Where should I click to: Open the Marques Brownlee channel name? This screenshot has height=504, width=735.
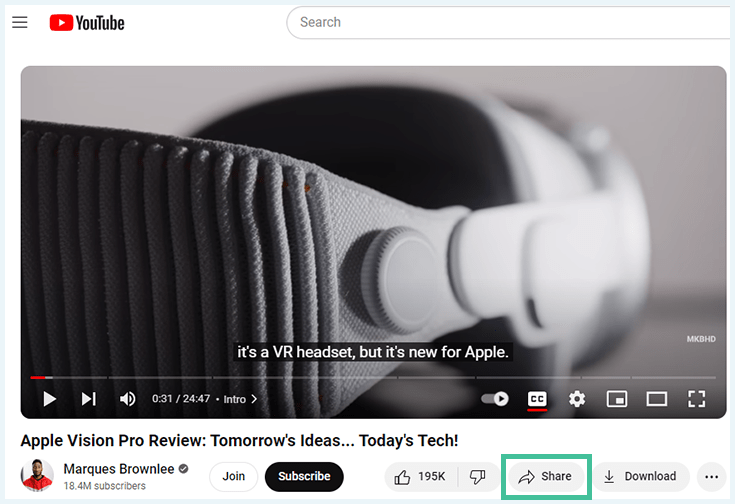(x=119, y=469)
